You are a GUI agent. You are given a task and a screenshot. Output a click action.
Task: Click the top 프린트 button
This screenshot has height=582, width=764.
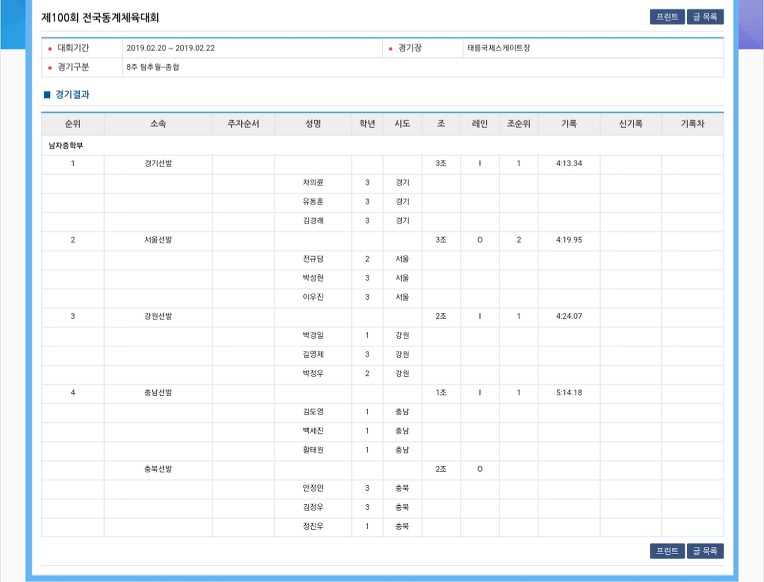coord(667,17)
